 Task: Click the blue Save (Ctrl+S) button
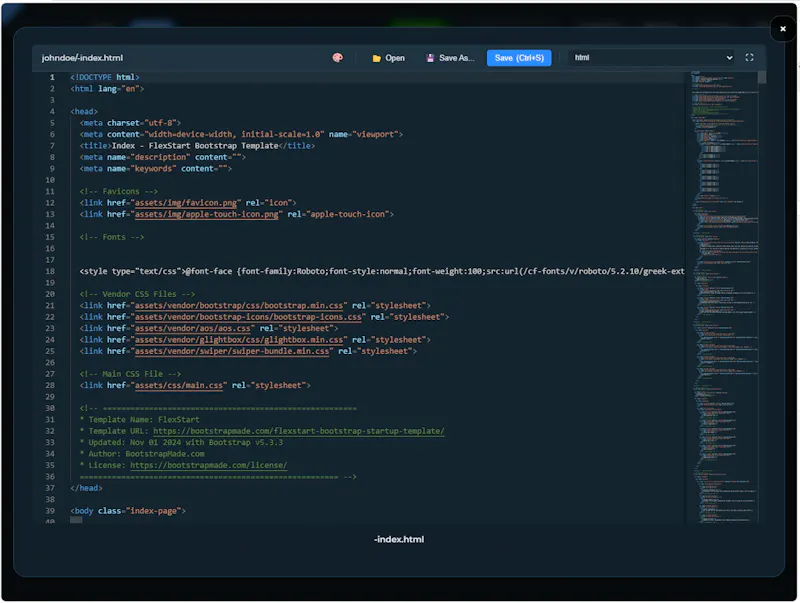click(519, 58)
